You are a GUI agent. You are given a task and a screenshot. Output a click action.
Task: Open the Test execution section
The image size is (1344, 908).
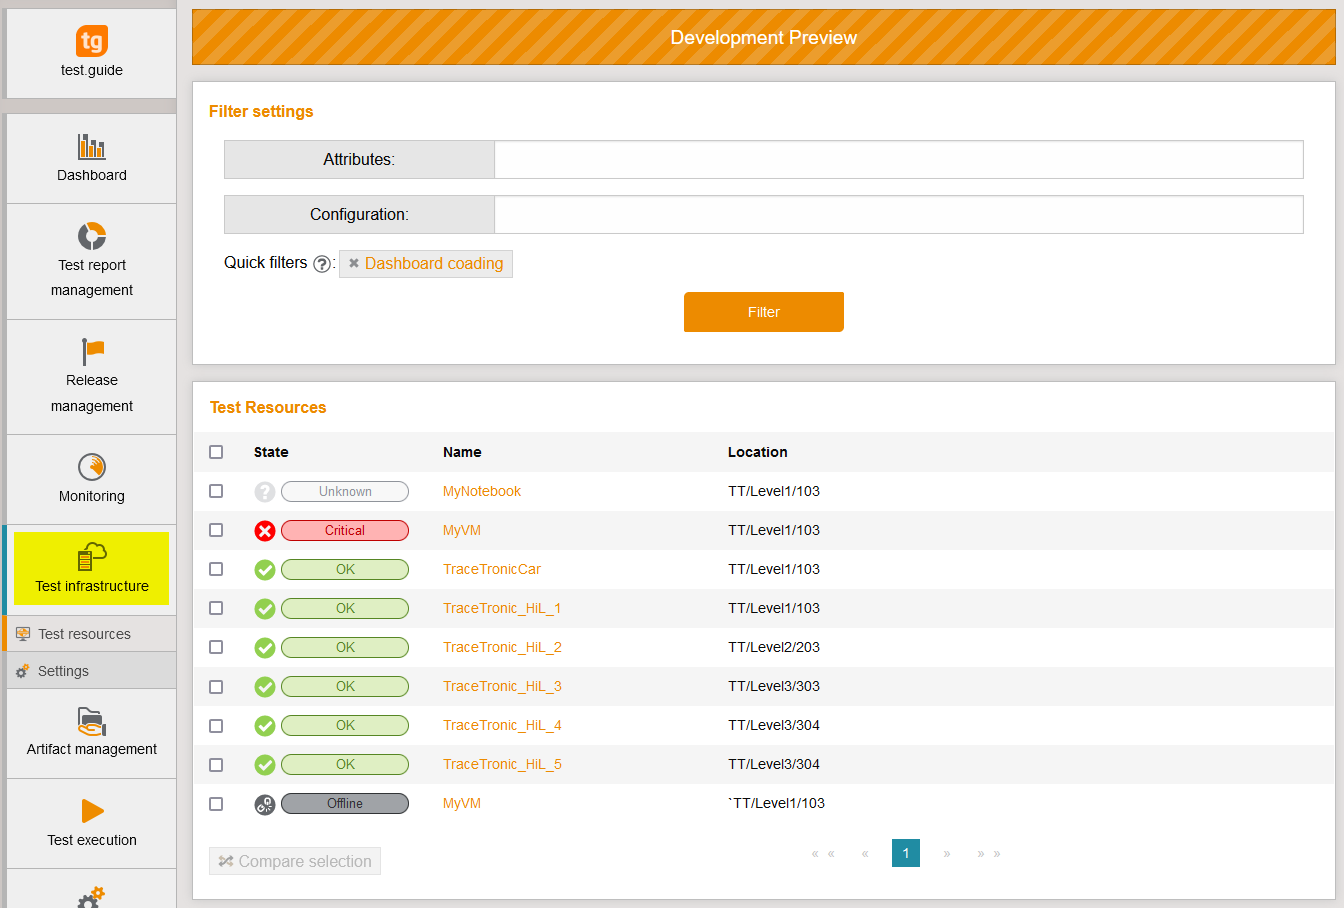click(91, 824)
